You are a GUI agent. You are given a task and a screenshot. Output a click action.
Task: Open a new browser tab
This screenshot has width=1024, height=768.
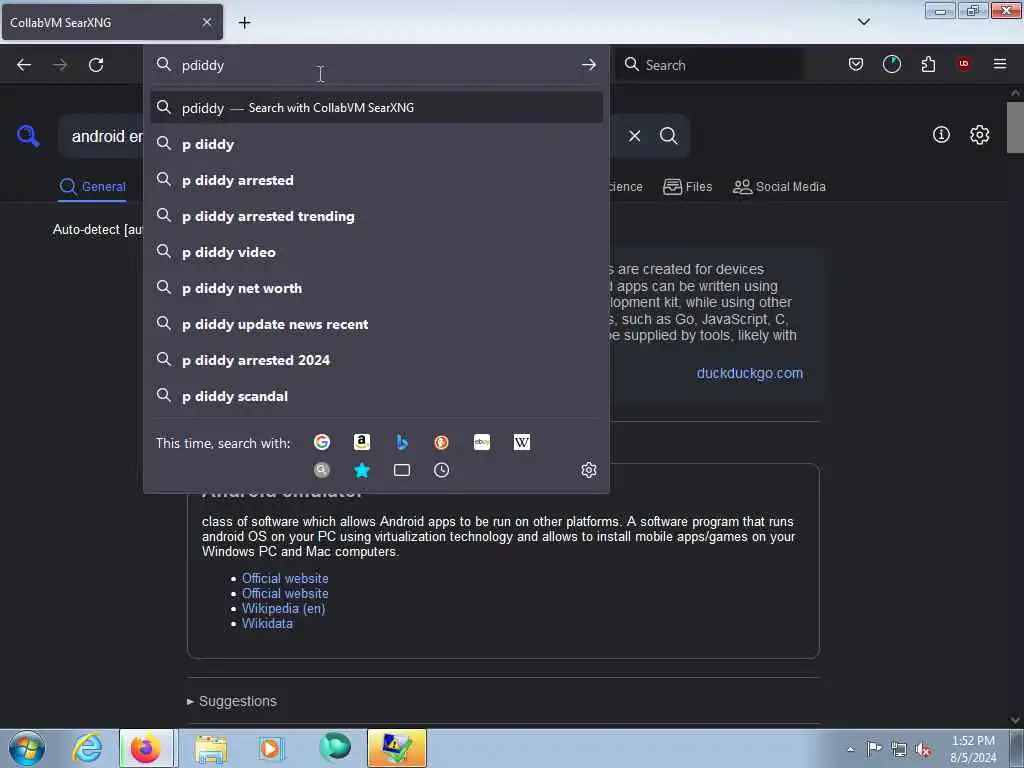point(244,22)
